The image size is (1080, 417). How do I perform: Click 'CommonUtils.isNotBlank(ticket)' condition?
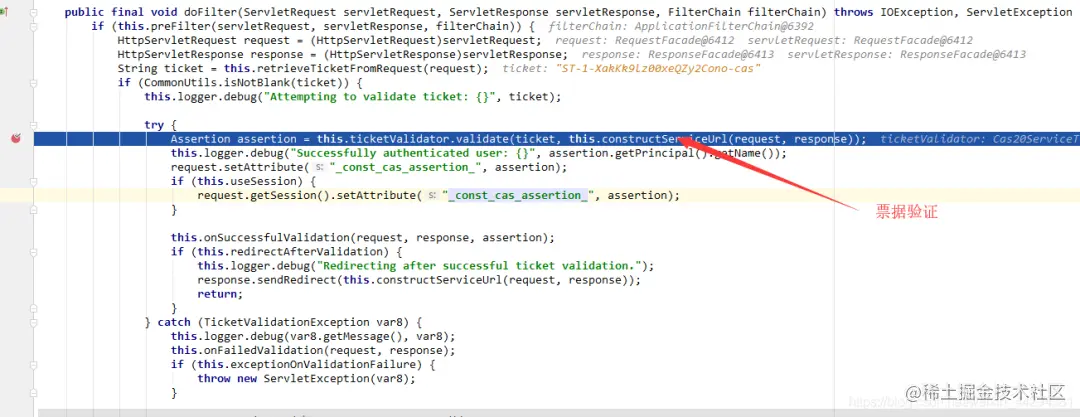click(249, 83)
